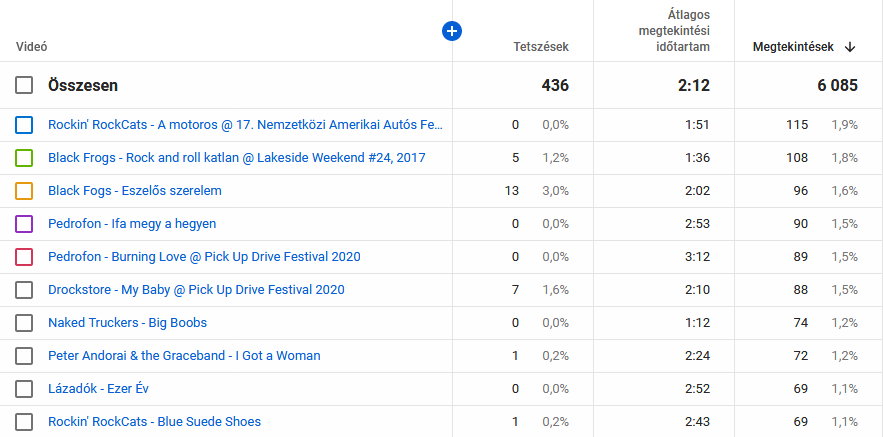Viewport: 883px width, 437px height.
Task: Open Pedrofon - Ifa megy a hegyen
Action: (x=132, y=224)
